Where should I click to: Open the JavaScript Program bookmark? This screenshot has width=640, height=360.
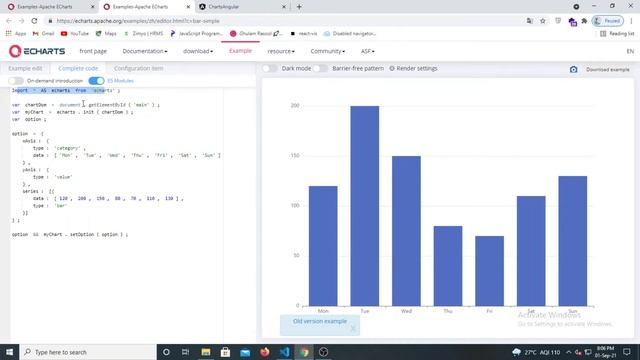coord(197,33)
